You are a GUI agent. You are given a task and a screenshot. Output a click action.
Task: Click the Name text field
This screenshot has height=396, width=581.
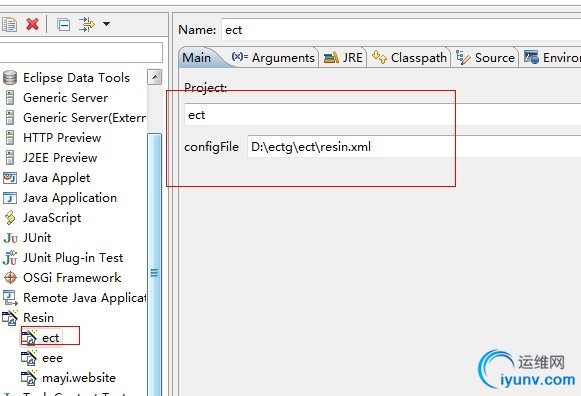point(401,30)
